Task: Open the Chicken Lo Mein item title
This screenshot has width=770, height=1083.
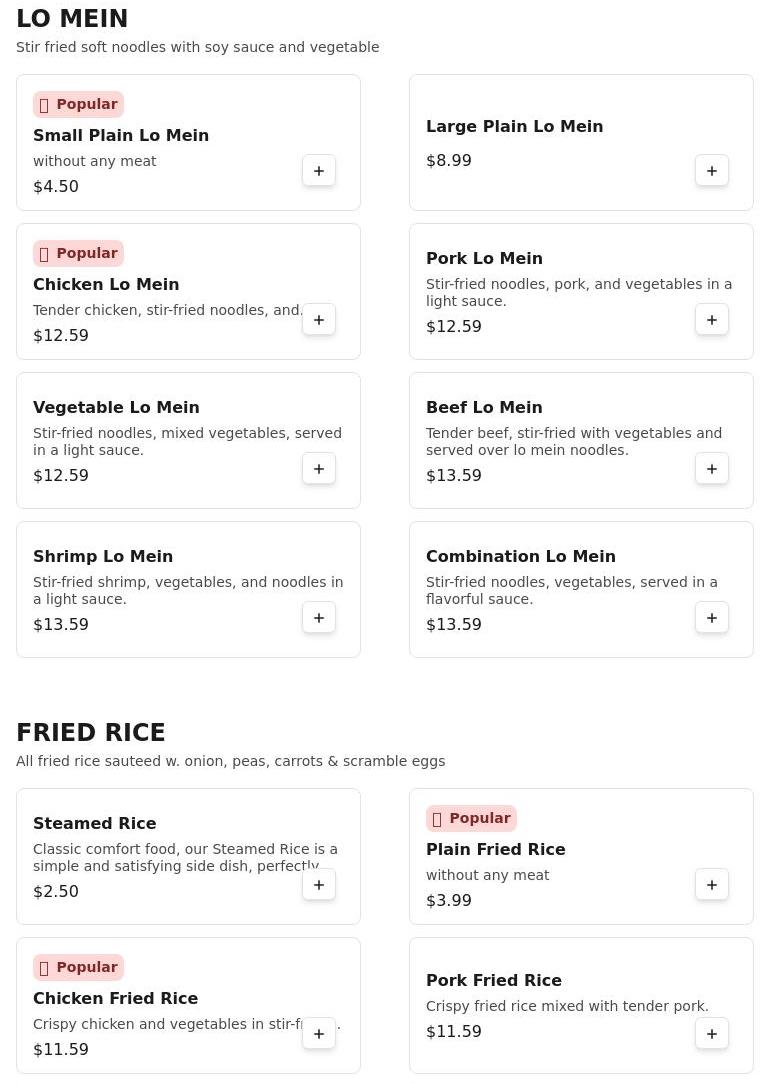Action: pyautogui.click(x=106, y=284)
